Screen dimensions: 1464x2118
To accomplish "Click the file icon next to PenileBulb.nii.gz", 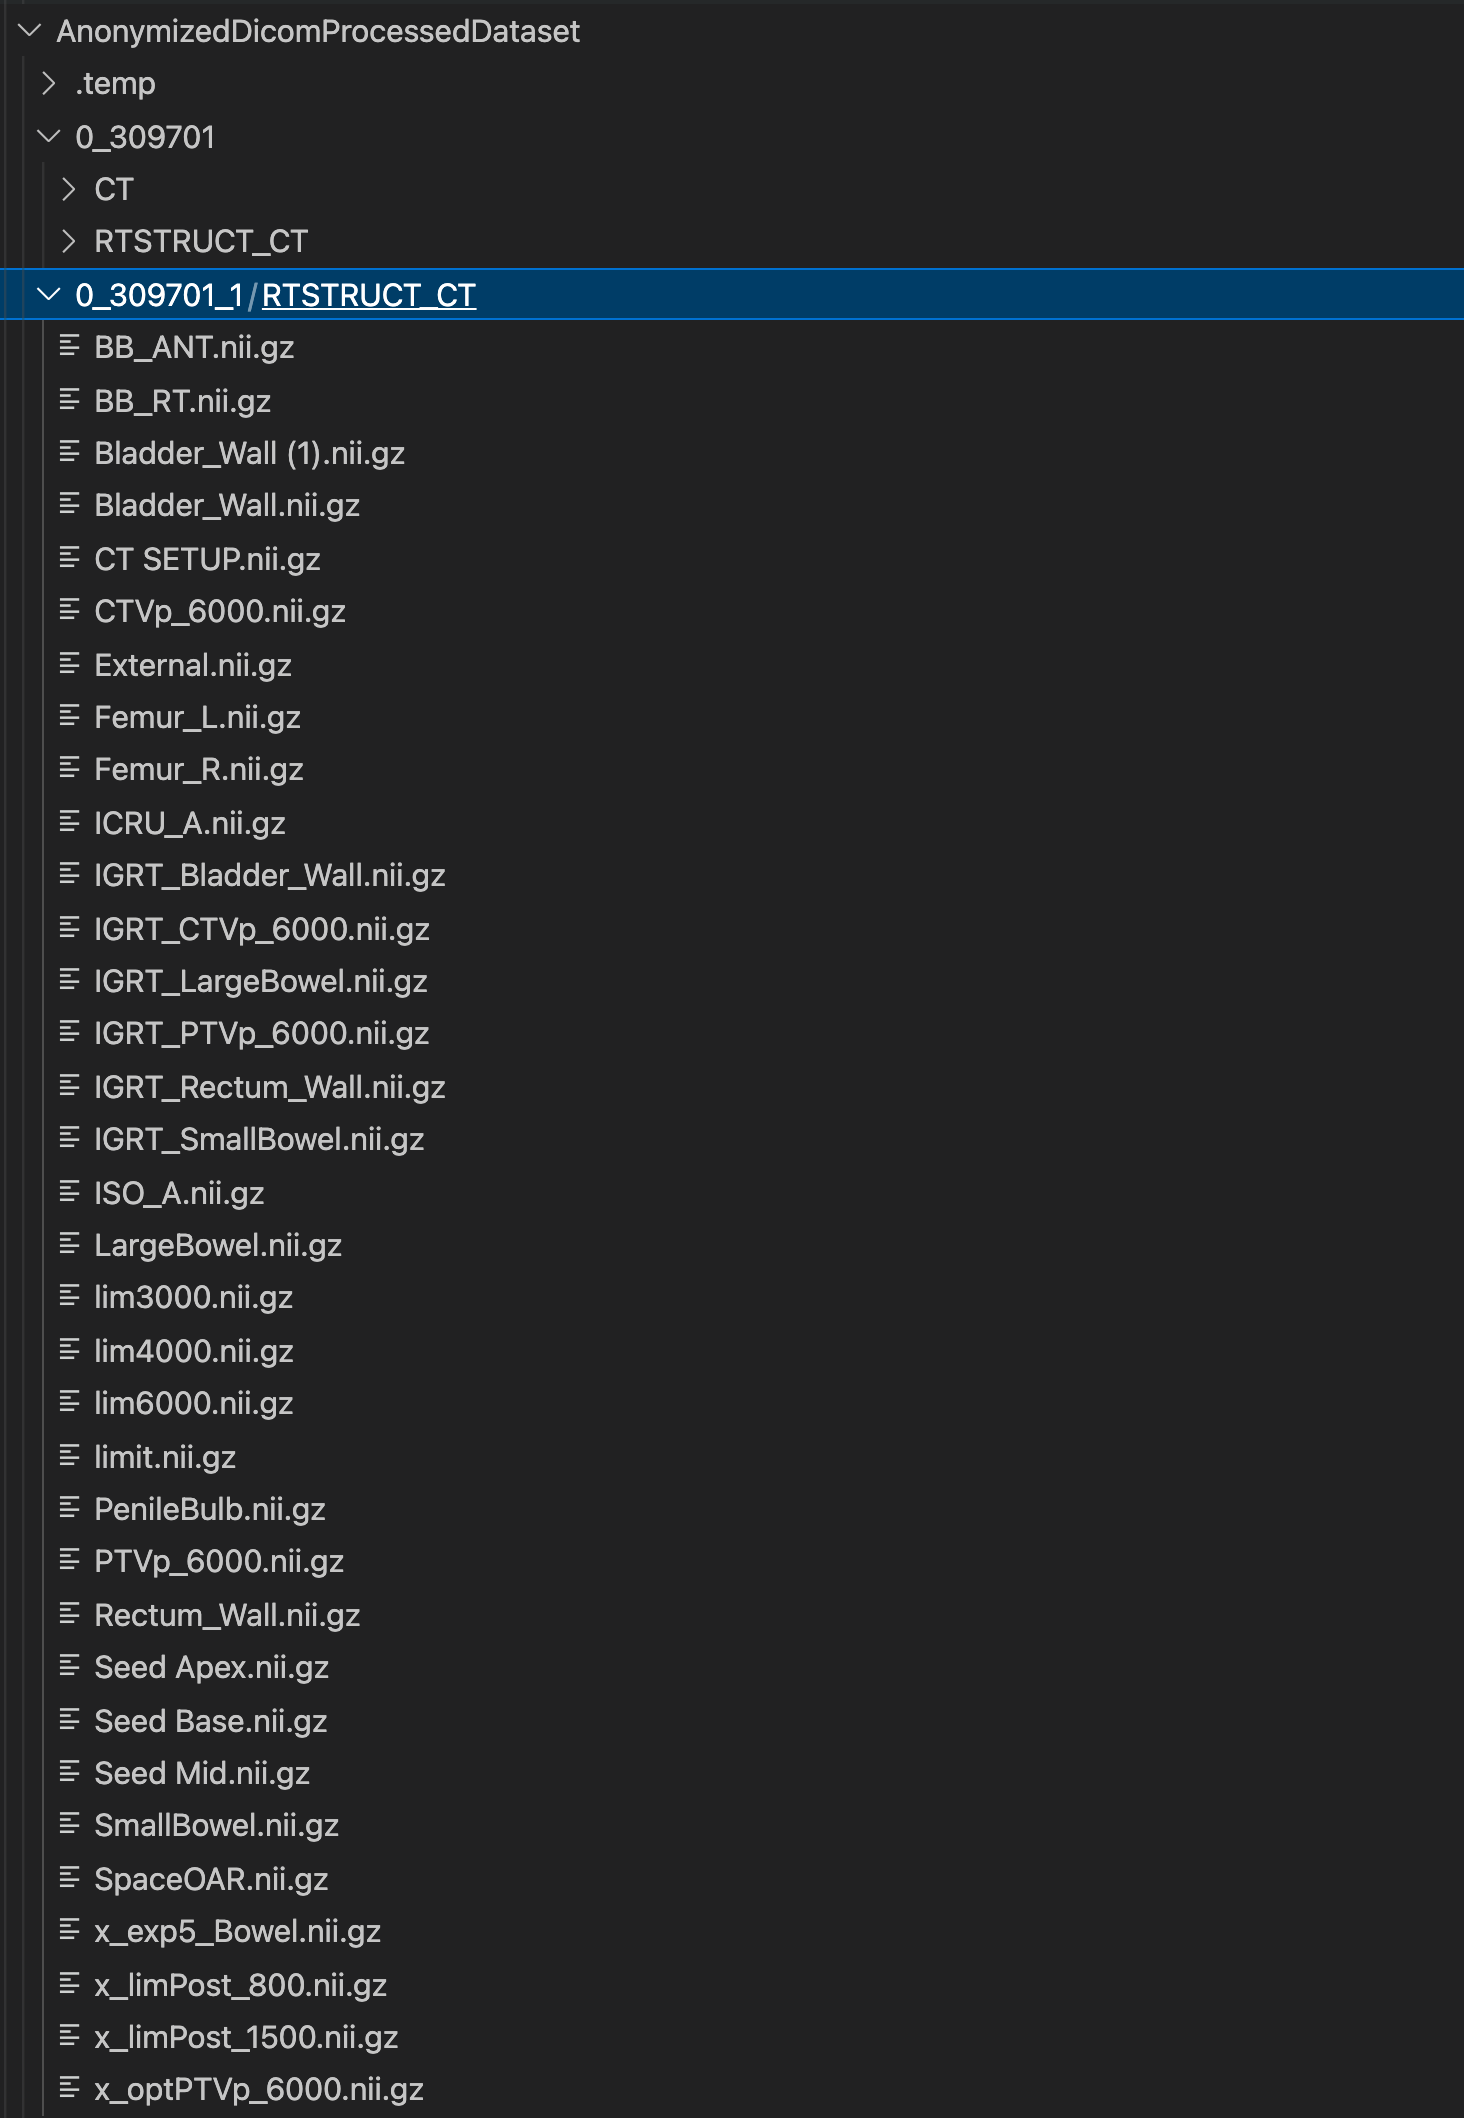I will pyautogui.click(x=68, y=1509).
